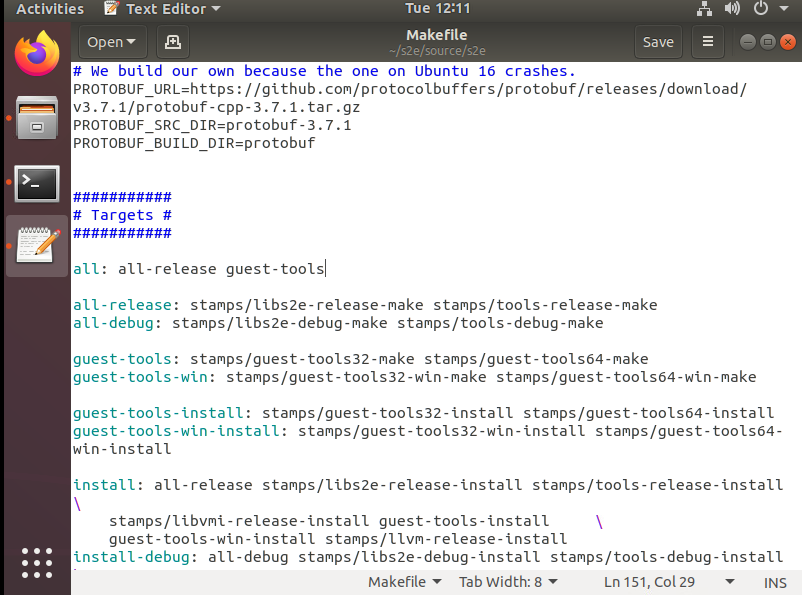
Task: Click the Makefile title in the header
Action: coord(436,35)
